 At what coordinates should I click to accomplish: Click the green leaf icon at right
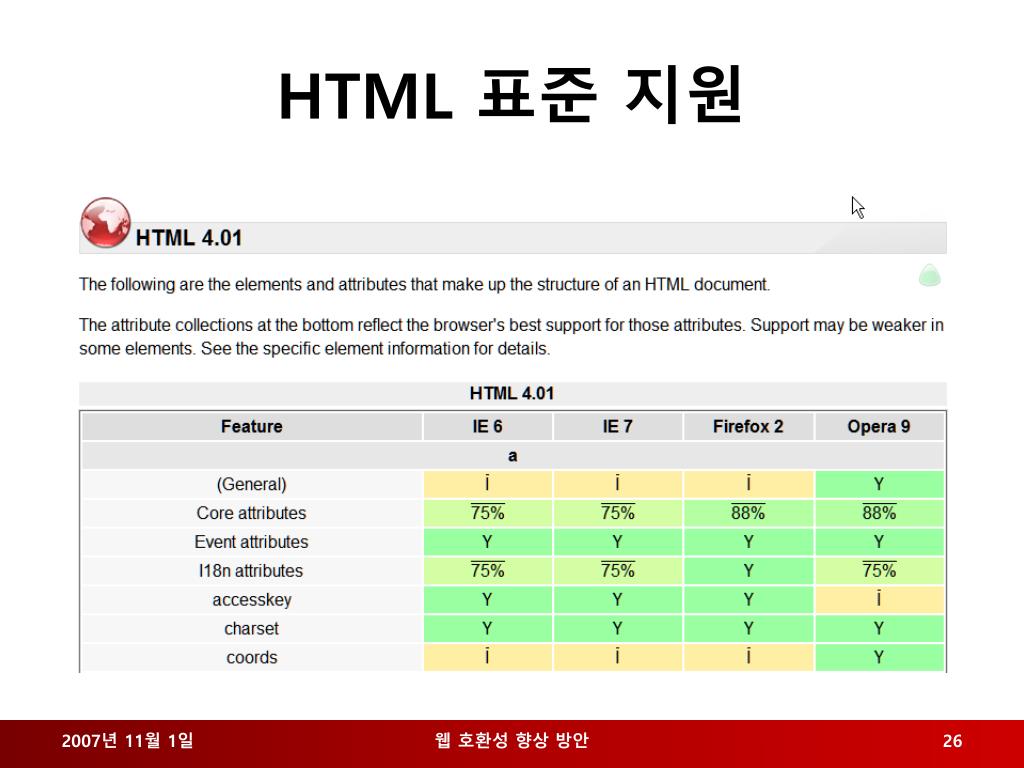tap(929, 276)
